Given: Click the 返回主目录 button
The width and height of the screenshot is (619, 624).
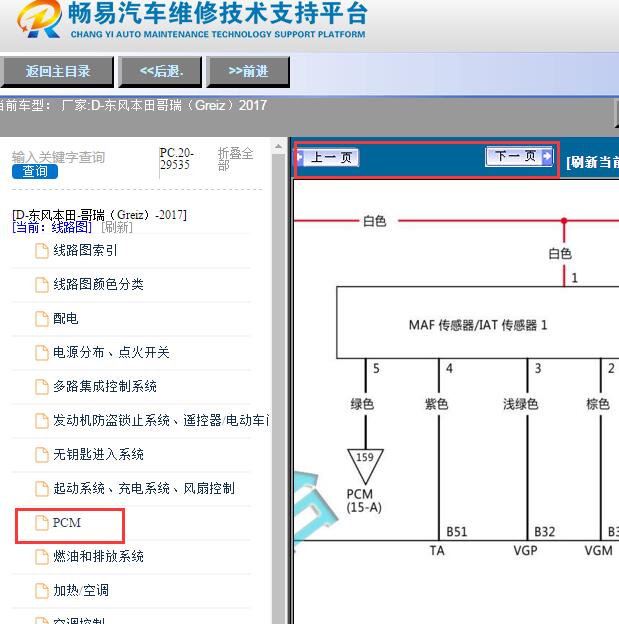Looking at the screenshot, I should click(x=57, y=72).
